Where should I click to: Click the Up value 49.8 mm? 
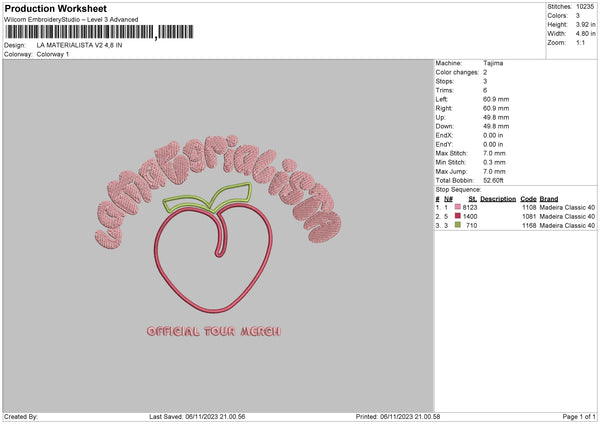coord(496,117)
